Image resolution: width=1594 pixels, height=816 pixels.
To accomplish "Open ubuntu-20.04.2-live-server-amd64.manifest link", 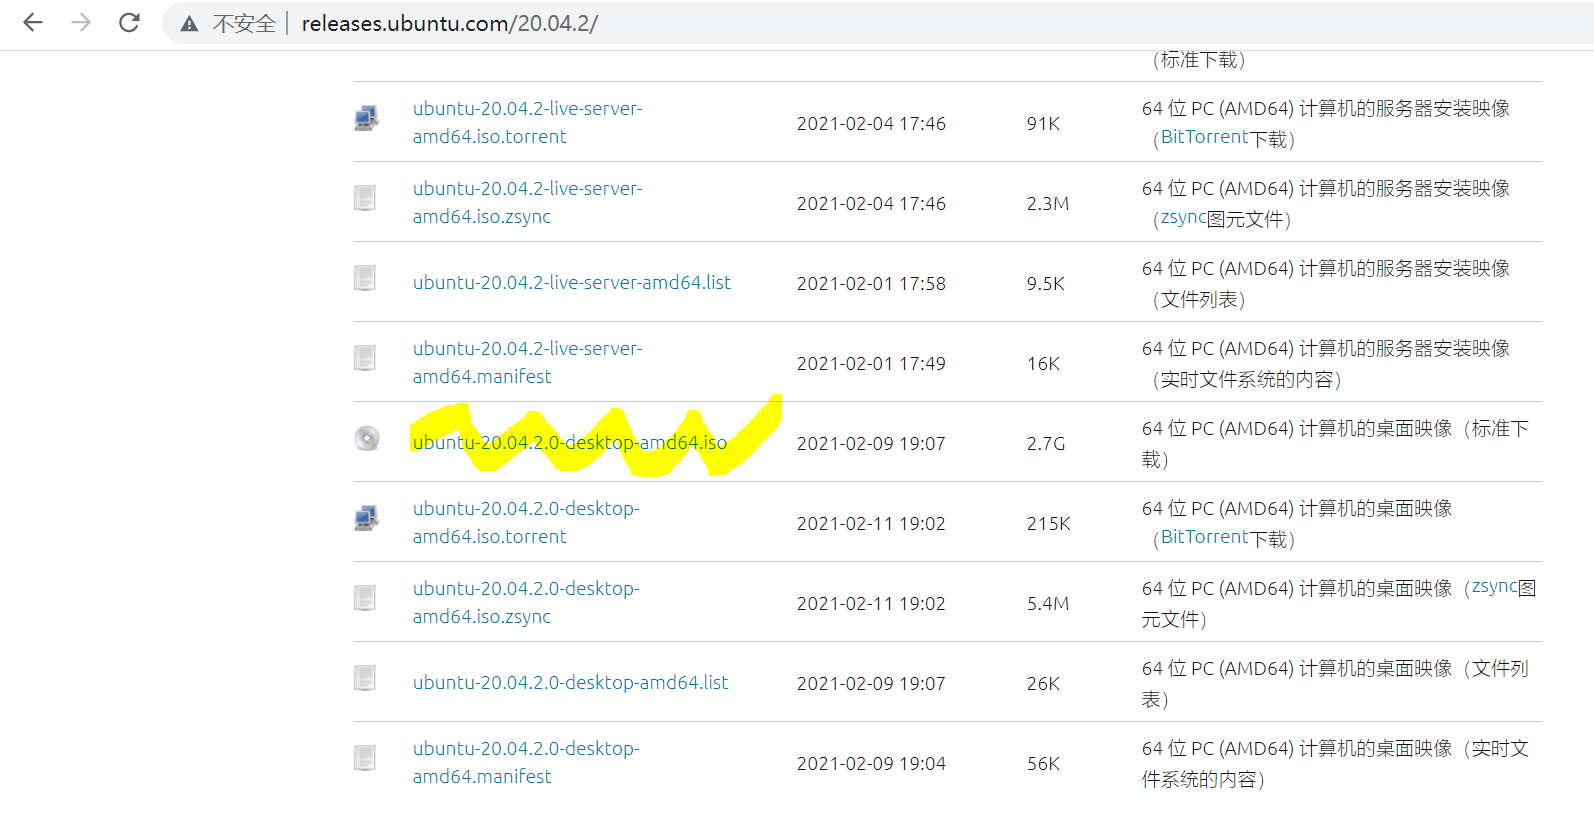I will (x=528, y=362).
